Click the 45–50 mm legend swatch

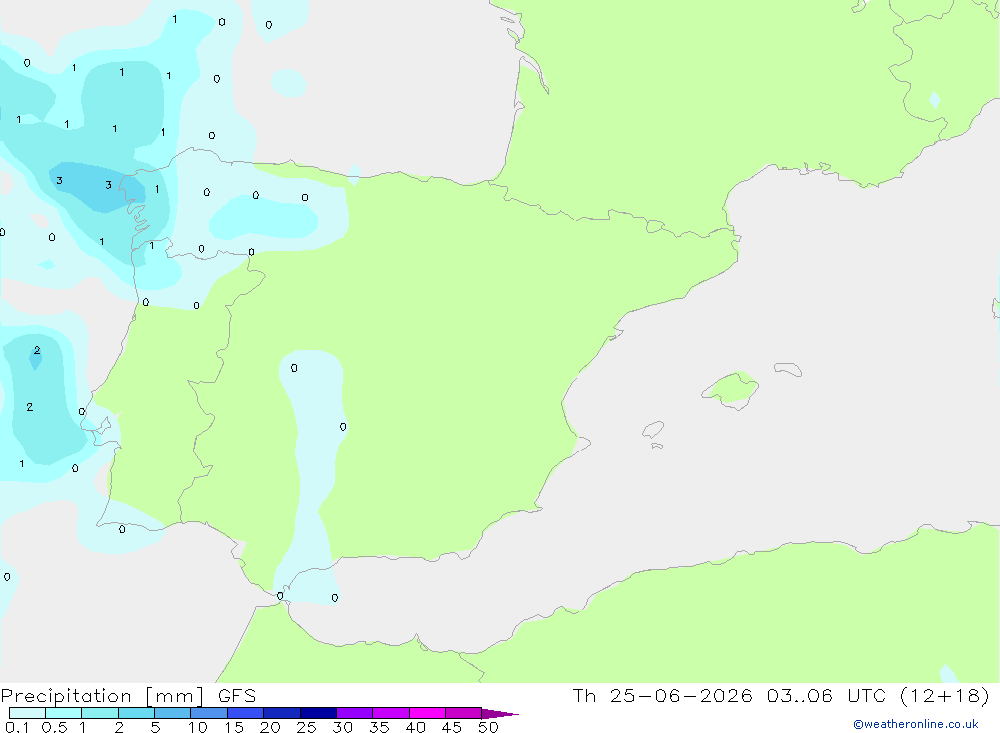(x=464, y=713)
